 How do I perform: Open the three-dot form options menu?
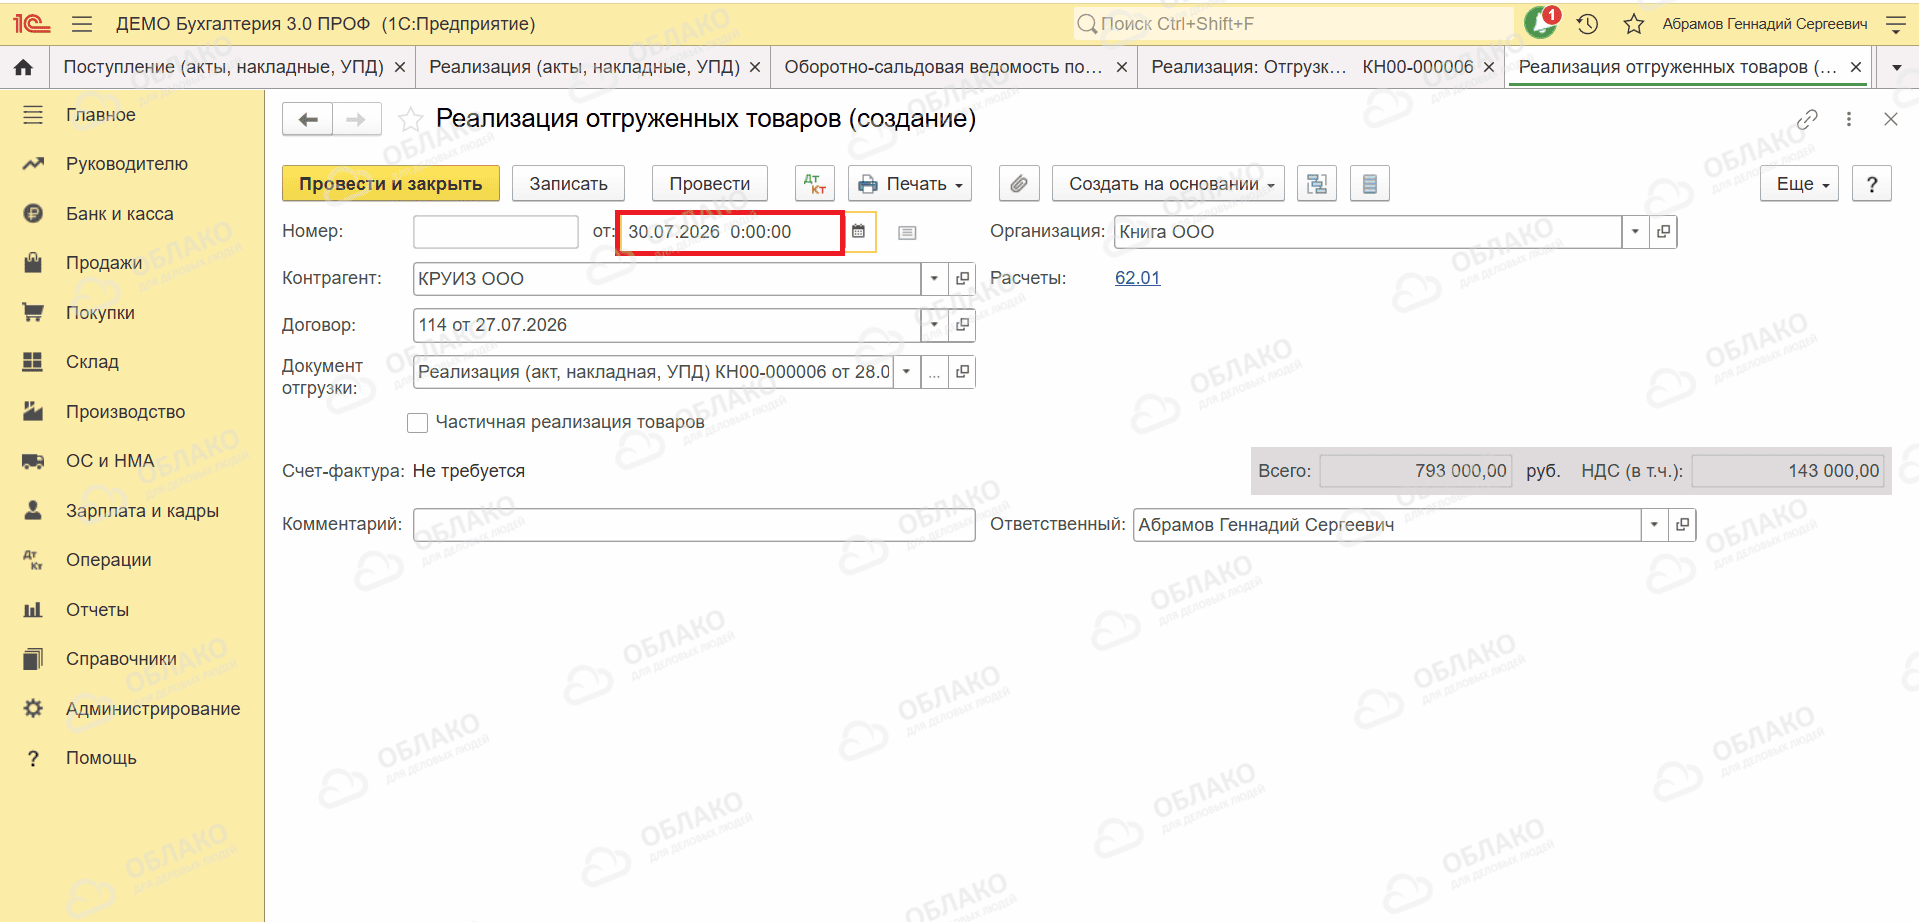click(1849, 120)
